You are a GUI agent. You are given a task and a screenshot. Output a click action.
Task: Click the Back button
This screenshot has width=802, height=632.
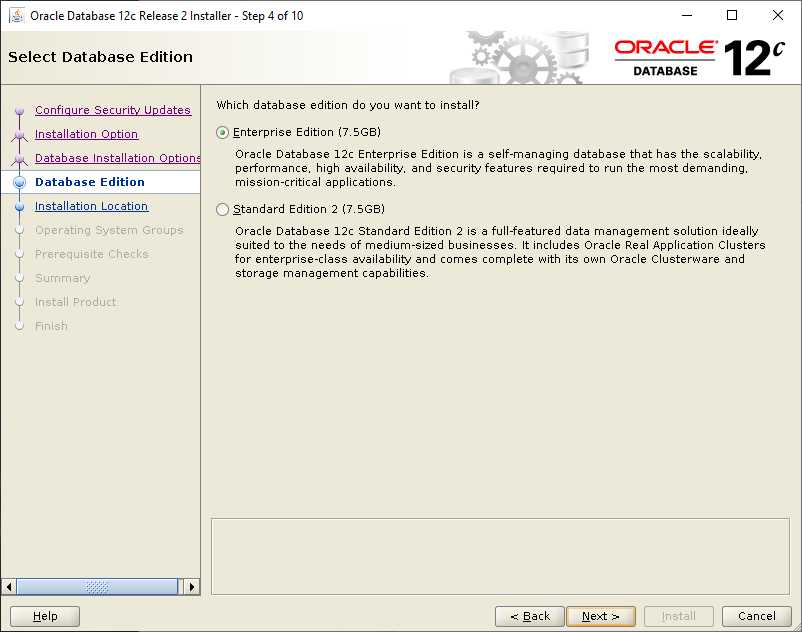[x=530, y=616]
